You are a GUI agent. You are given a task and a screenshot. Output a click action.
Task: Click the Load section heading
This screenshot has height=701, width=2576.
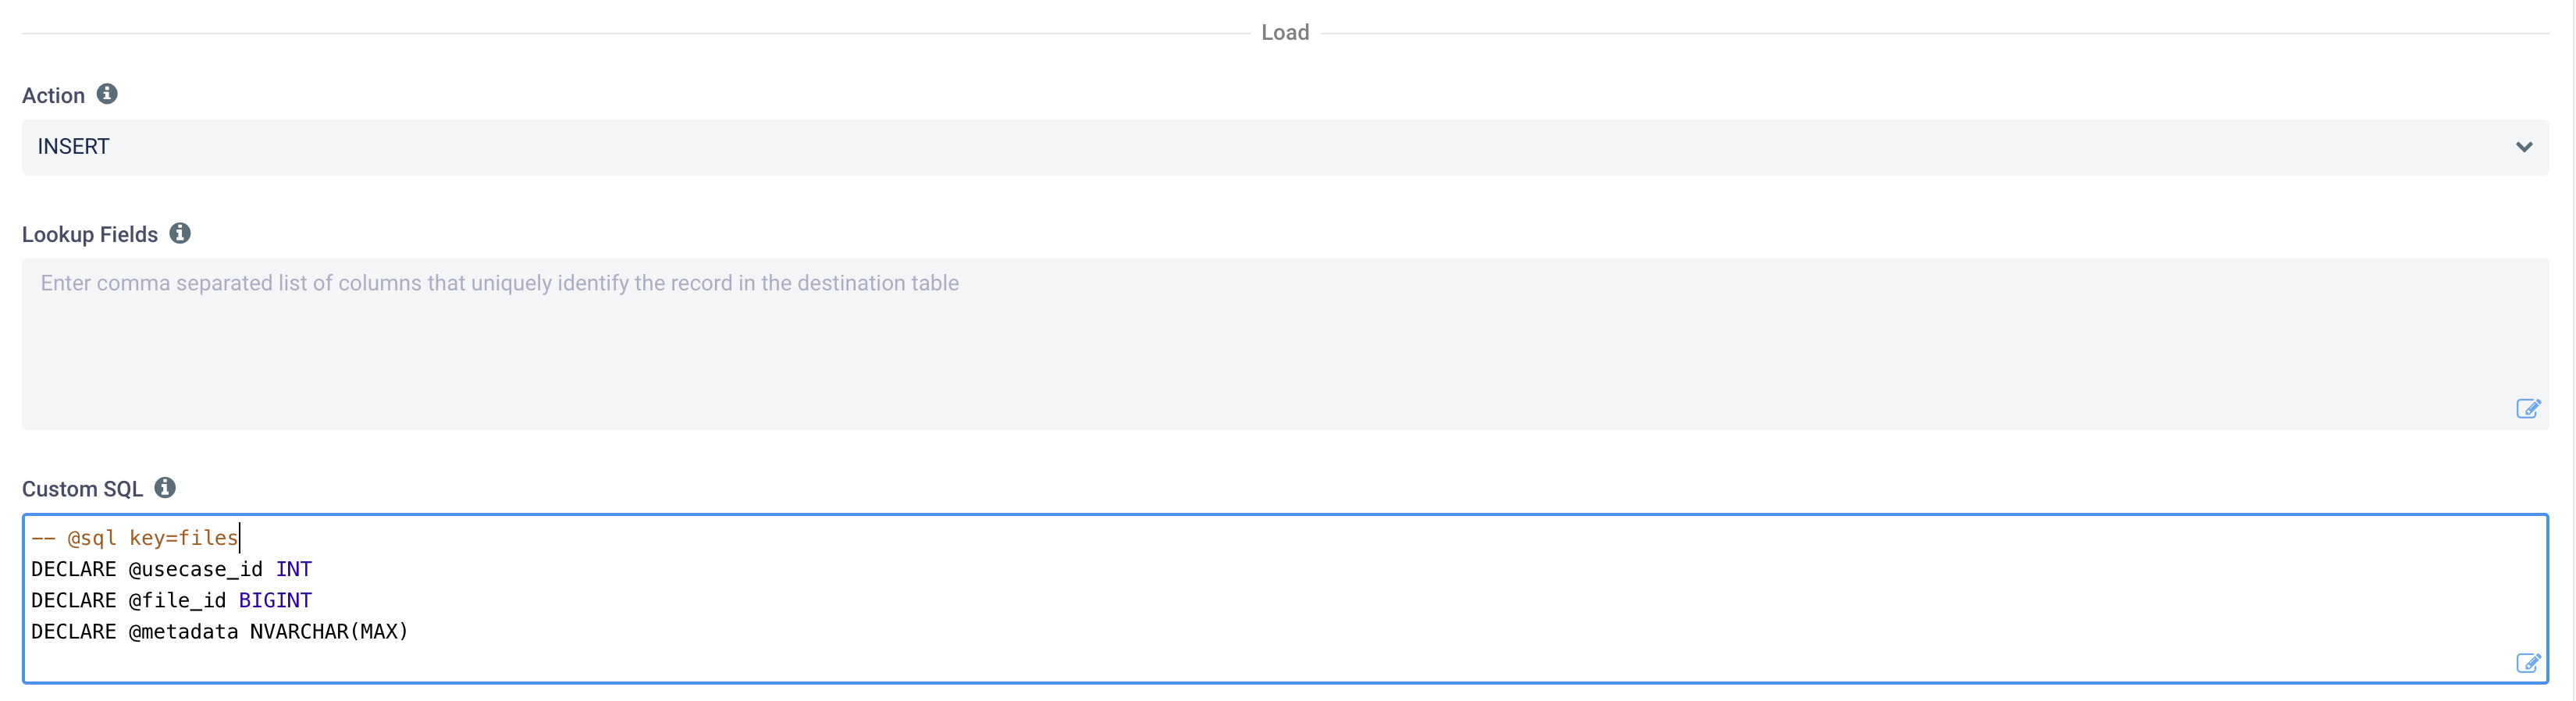(x=1285, y=32)
